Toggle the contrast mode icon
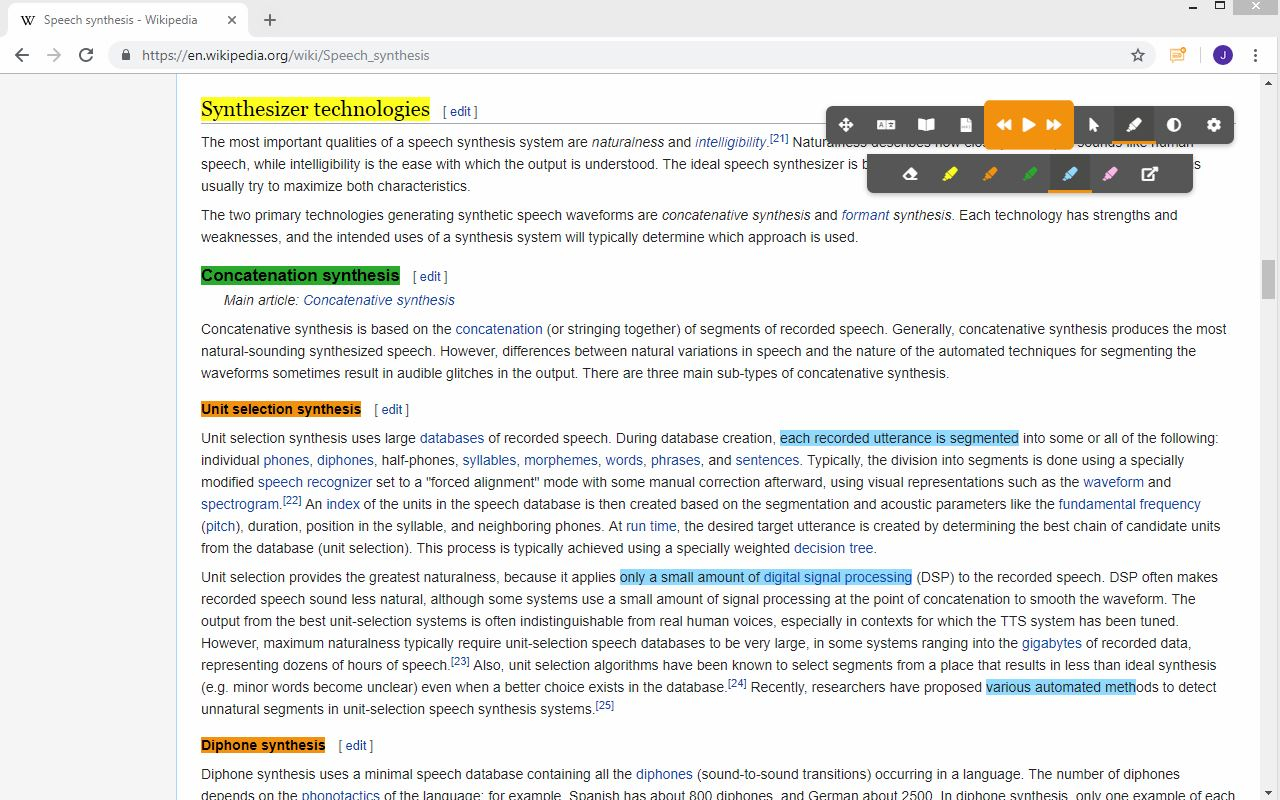Image resolution: width=1280 pixels, height=800 pixels. (x=1173, y=124)
